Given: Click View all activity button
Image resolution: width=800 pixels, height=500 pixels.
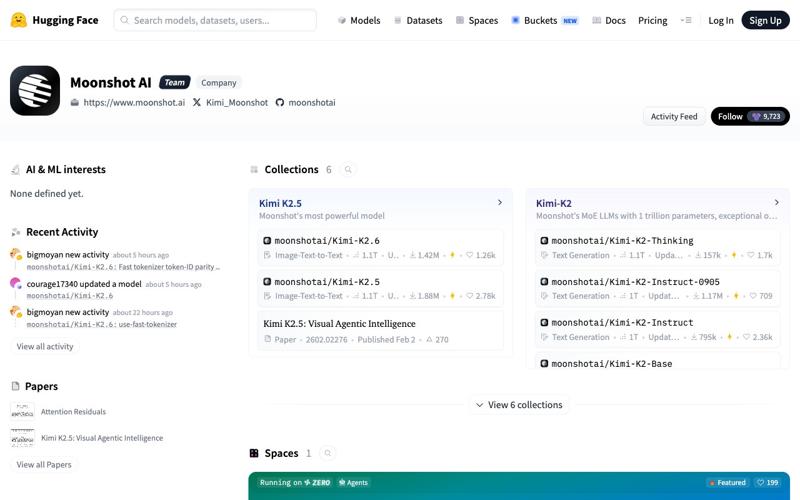Looking at the screenshot, I should (x=45, y=346).
